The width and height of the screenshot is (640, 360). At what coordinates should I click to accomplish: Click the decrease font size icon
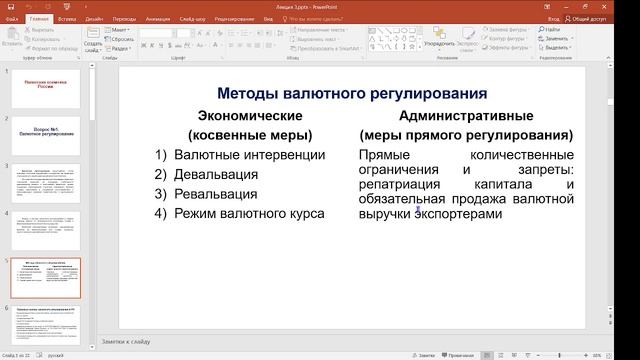click(208, 33)
